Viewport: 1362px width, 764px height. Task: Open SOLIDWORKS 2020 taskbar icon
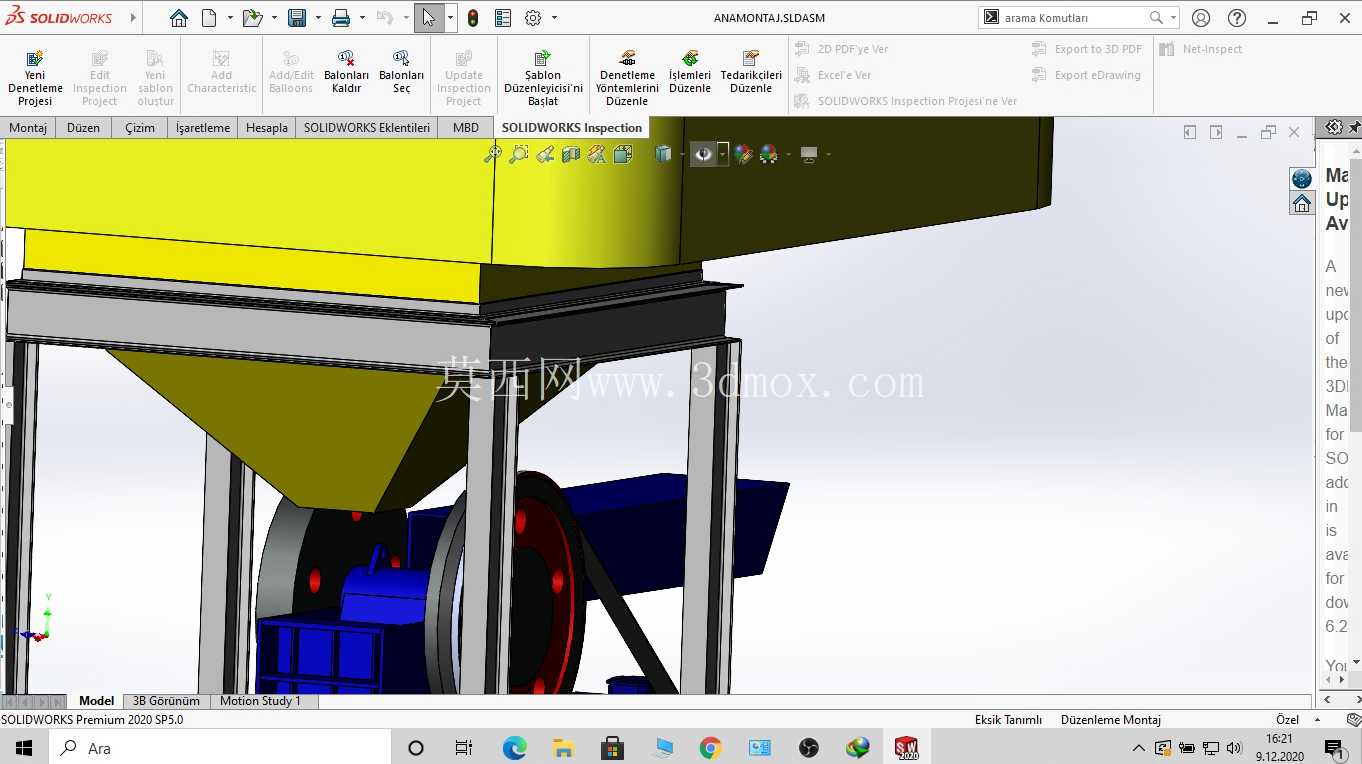[x=906, y=747]
